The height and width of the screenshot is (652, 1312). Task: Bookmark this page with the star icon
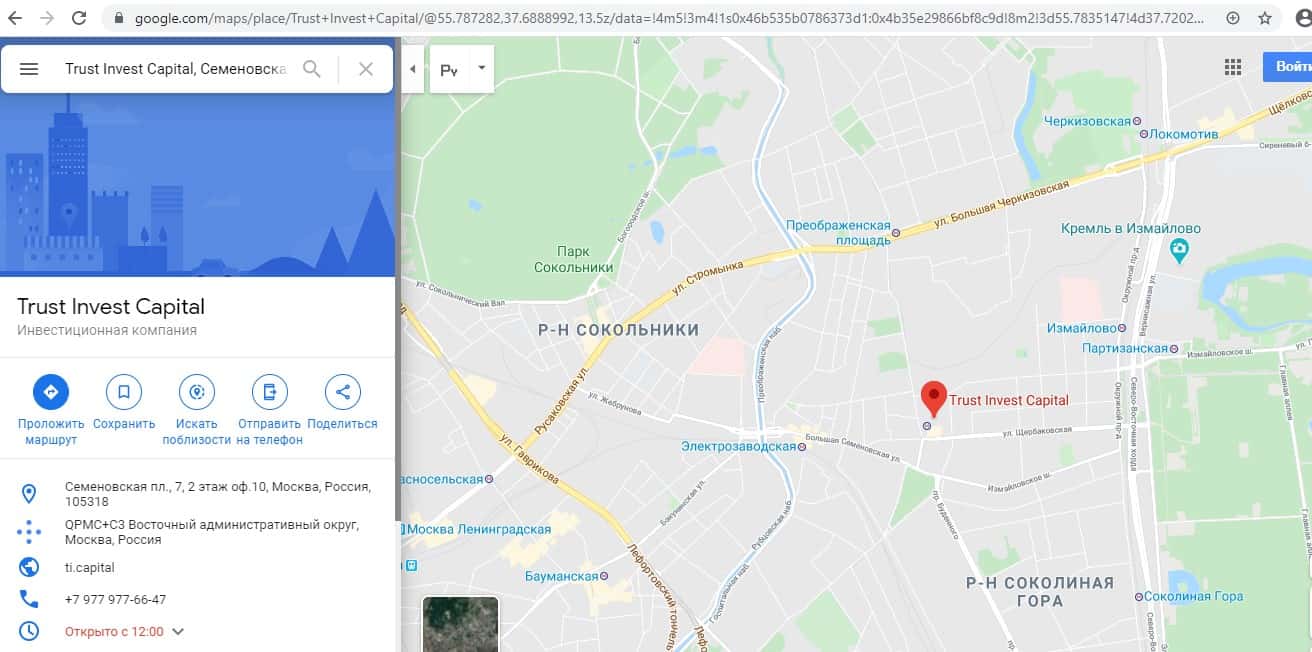pyautogui.click(x=1265, y=18)
